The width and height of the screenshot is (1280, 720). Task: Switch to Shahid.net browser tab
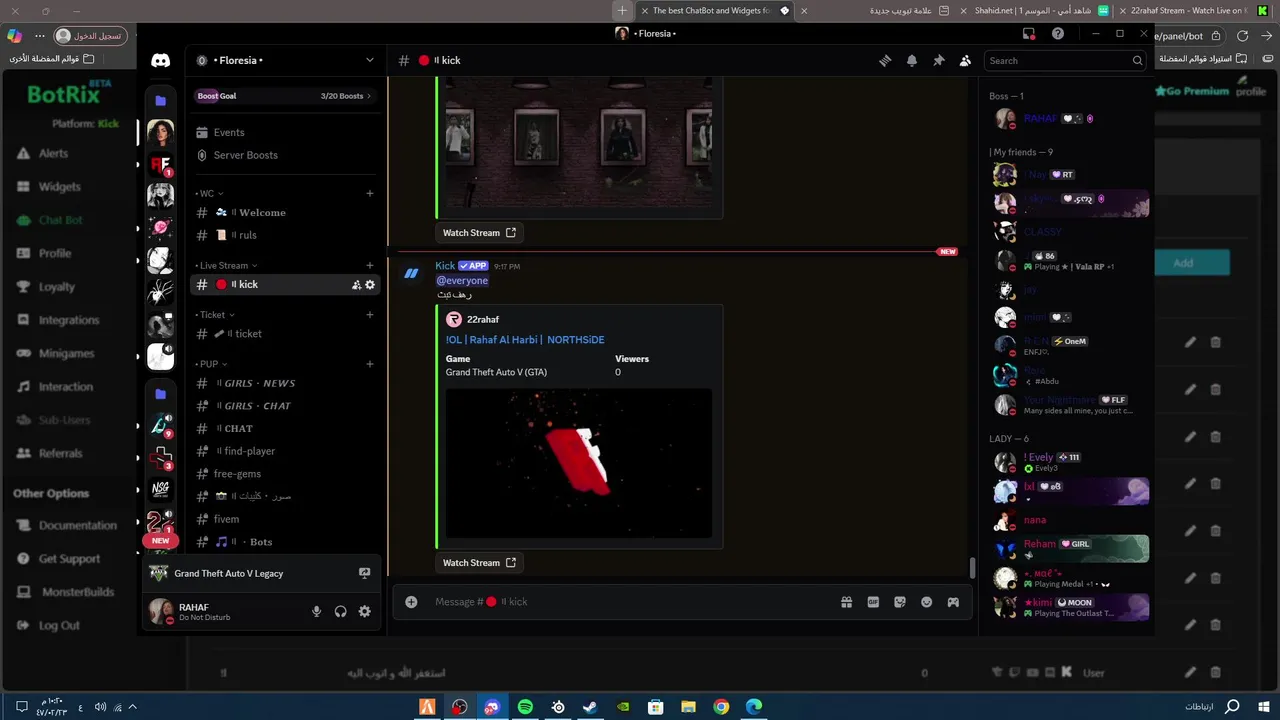pyautogui.click(x=1042, y=11)
